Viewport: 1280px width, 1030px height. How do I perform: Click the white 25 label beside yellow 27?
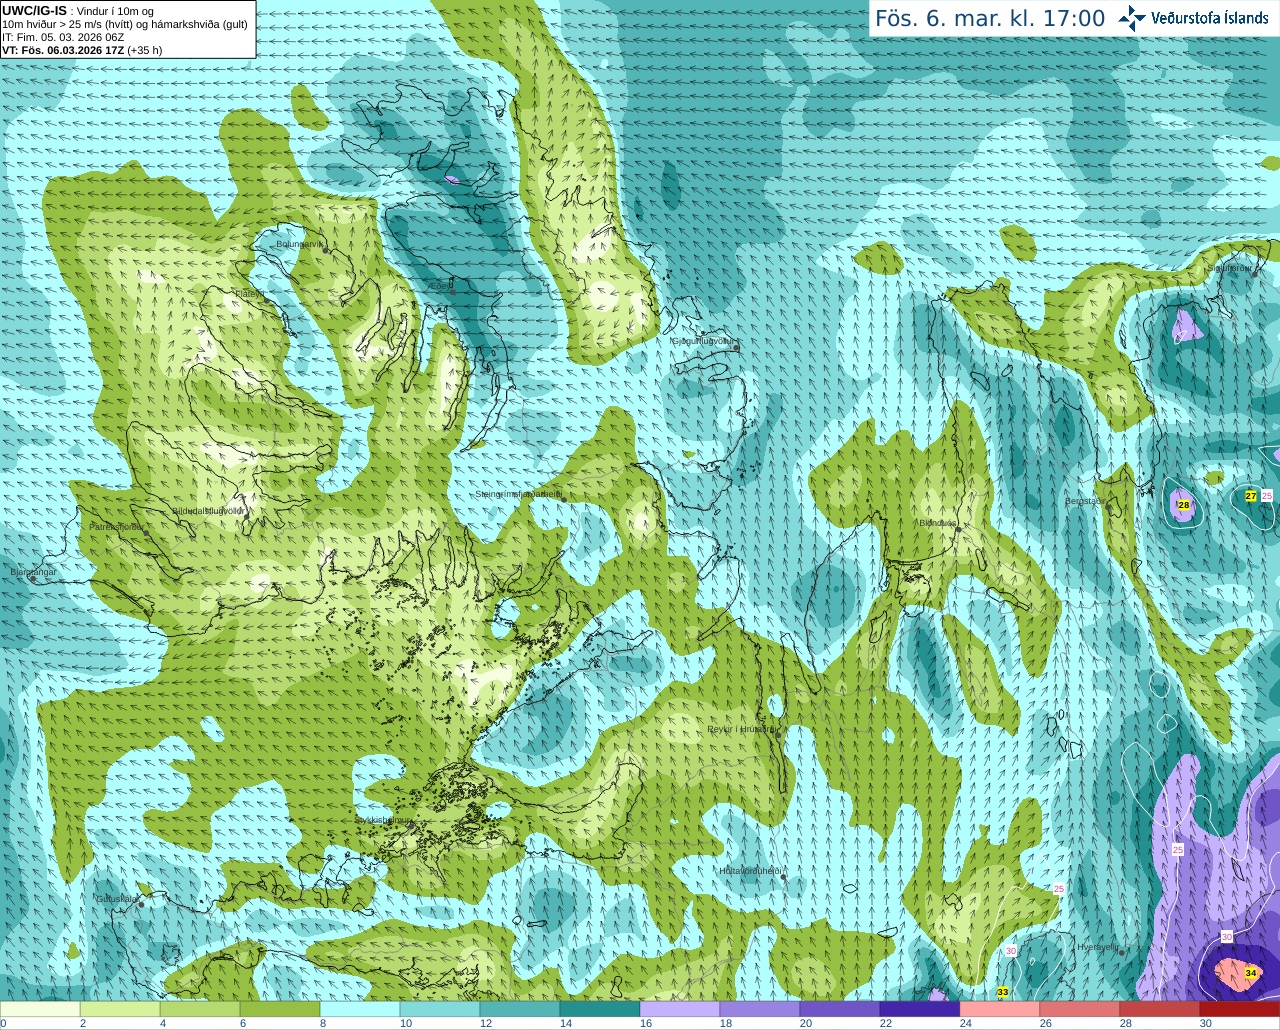pos(1267,496)
